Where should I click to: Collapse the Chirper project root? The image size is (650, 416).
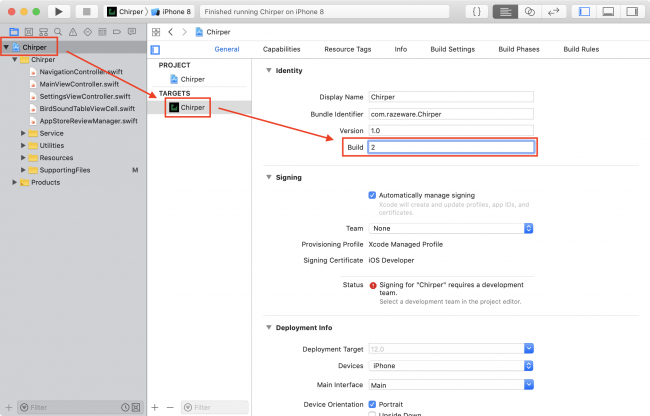6,47
